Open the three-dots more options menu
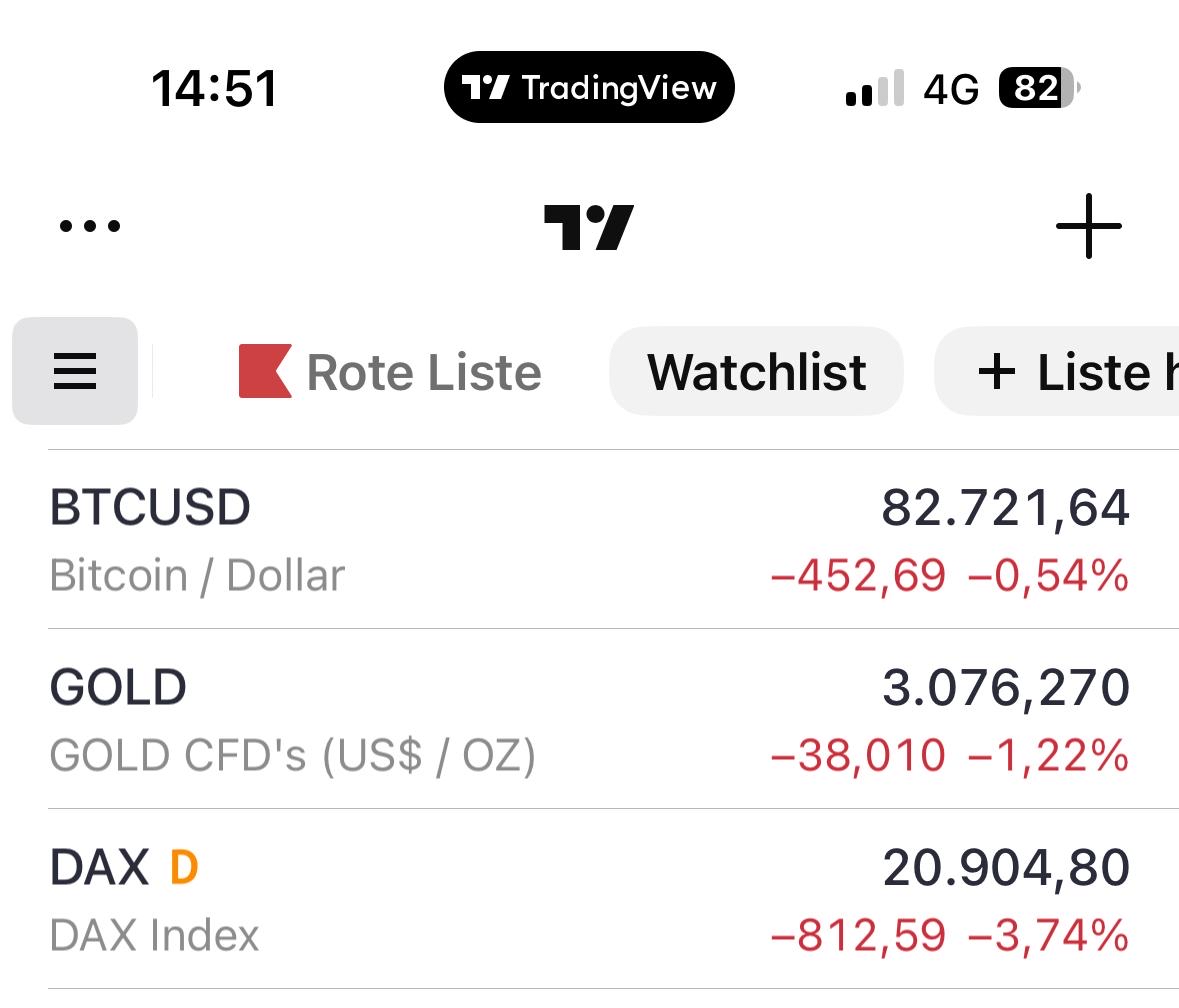This screenshot has width=1179, height=1008. [x=90, y=226]
